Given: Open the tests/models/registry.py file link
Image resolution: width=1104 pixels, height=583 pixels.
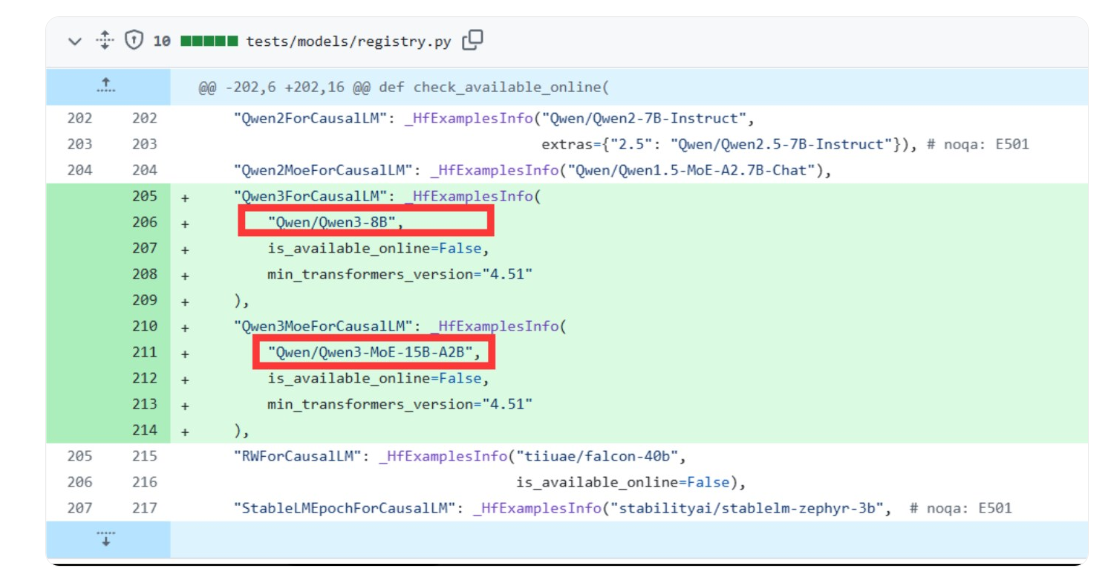Looking at the screenshot, I should (x=348, y=42).
